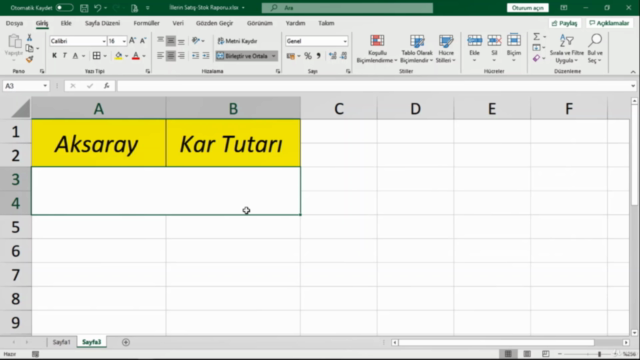The width and height of the screenshot is (640, 360).
Task: Toggle align left horizontal alignment
Action: click(160, 56)
